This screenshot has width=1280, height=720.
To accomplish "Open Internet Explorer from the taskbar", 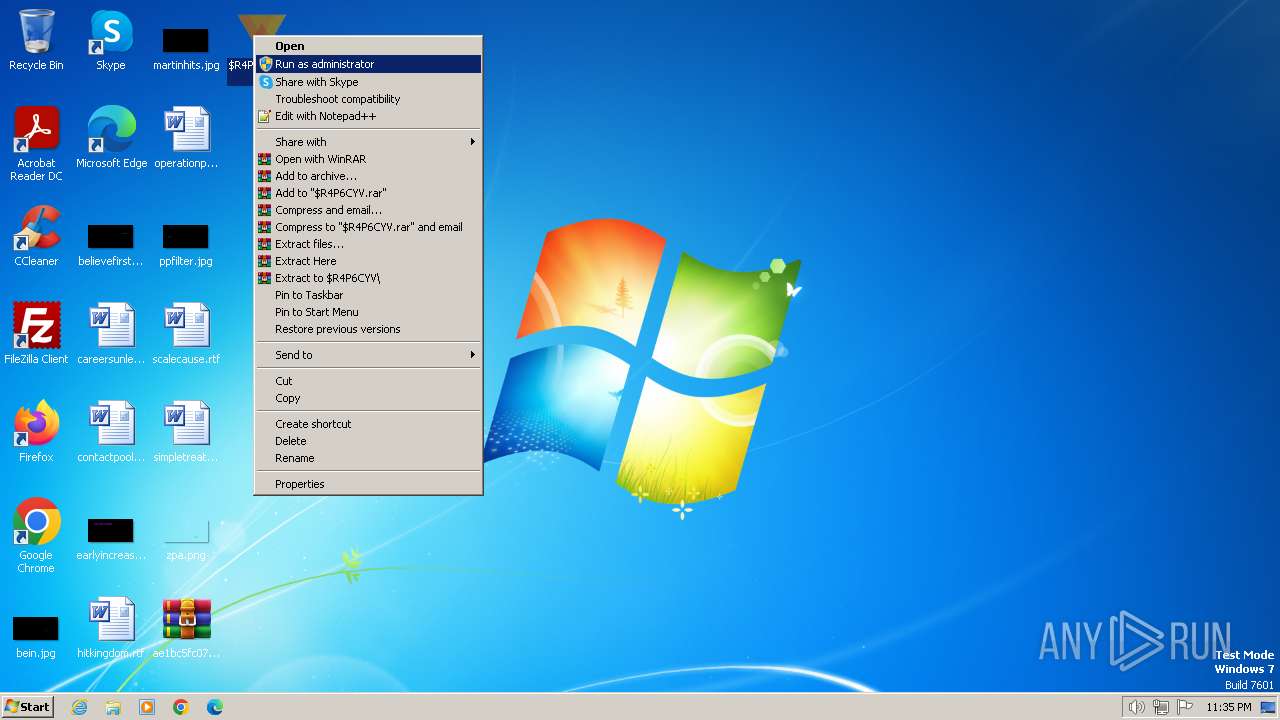I will 79,707.
